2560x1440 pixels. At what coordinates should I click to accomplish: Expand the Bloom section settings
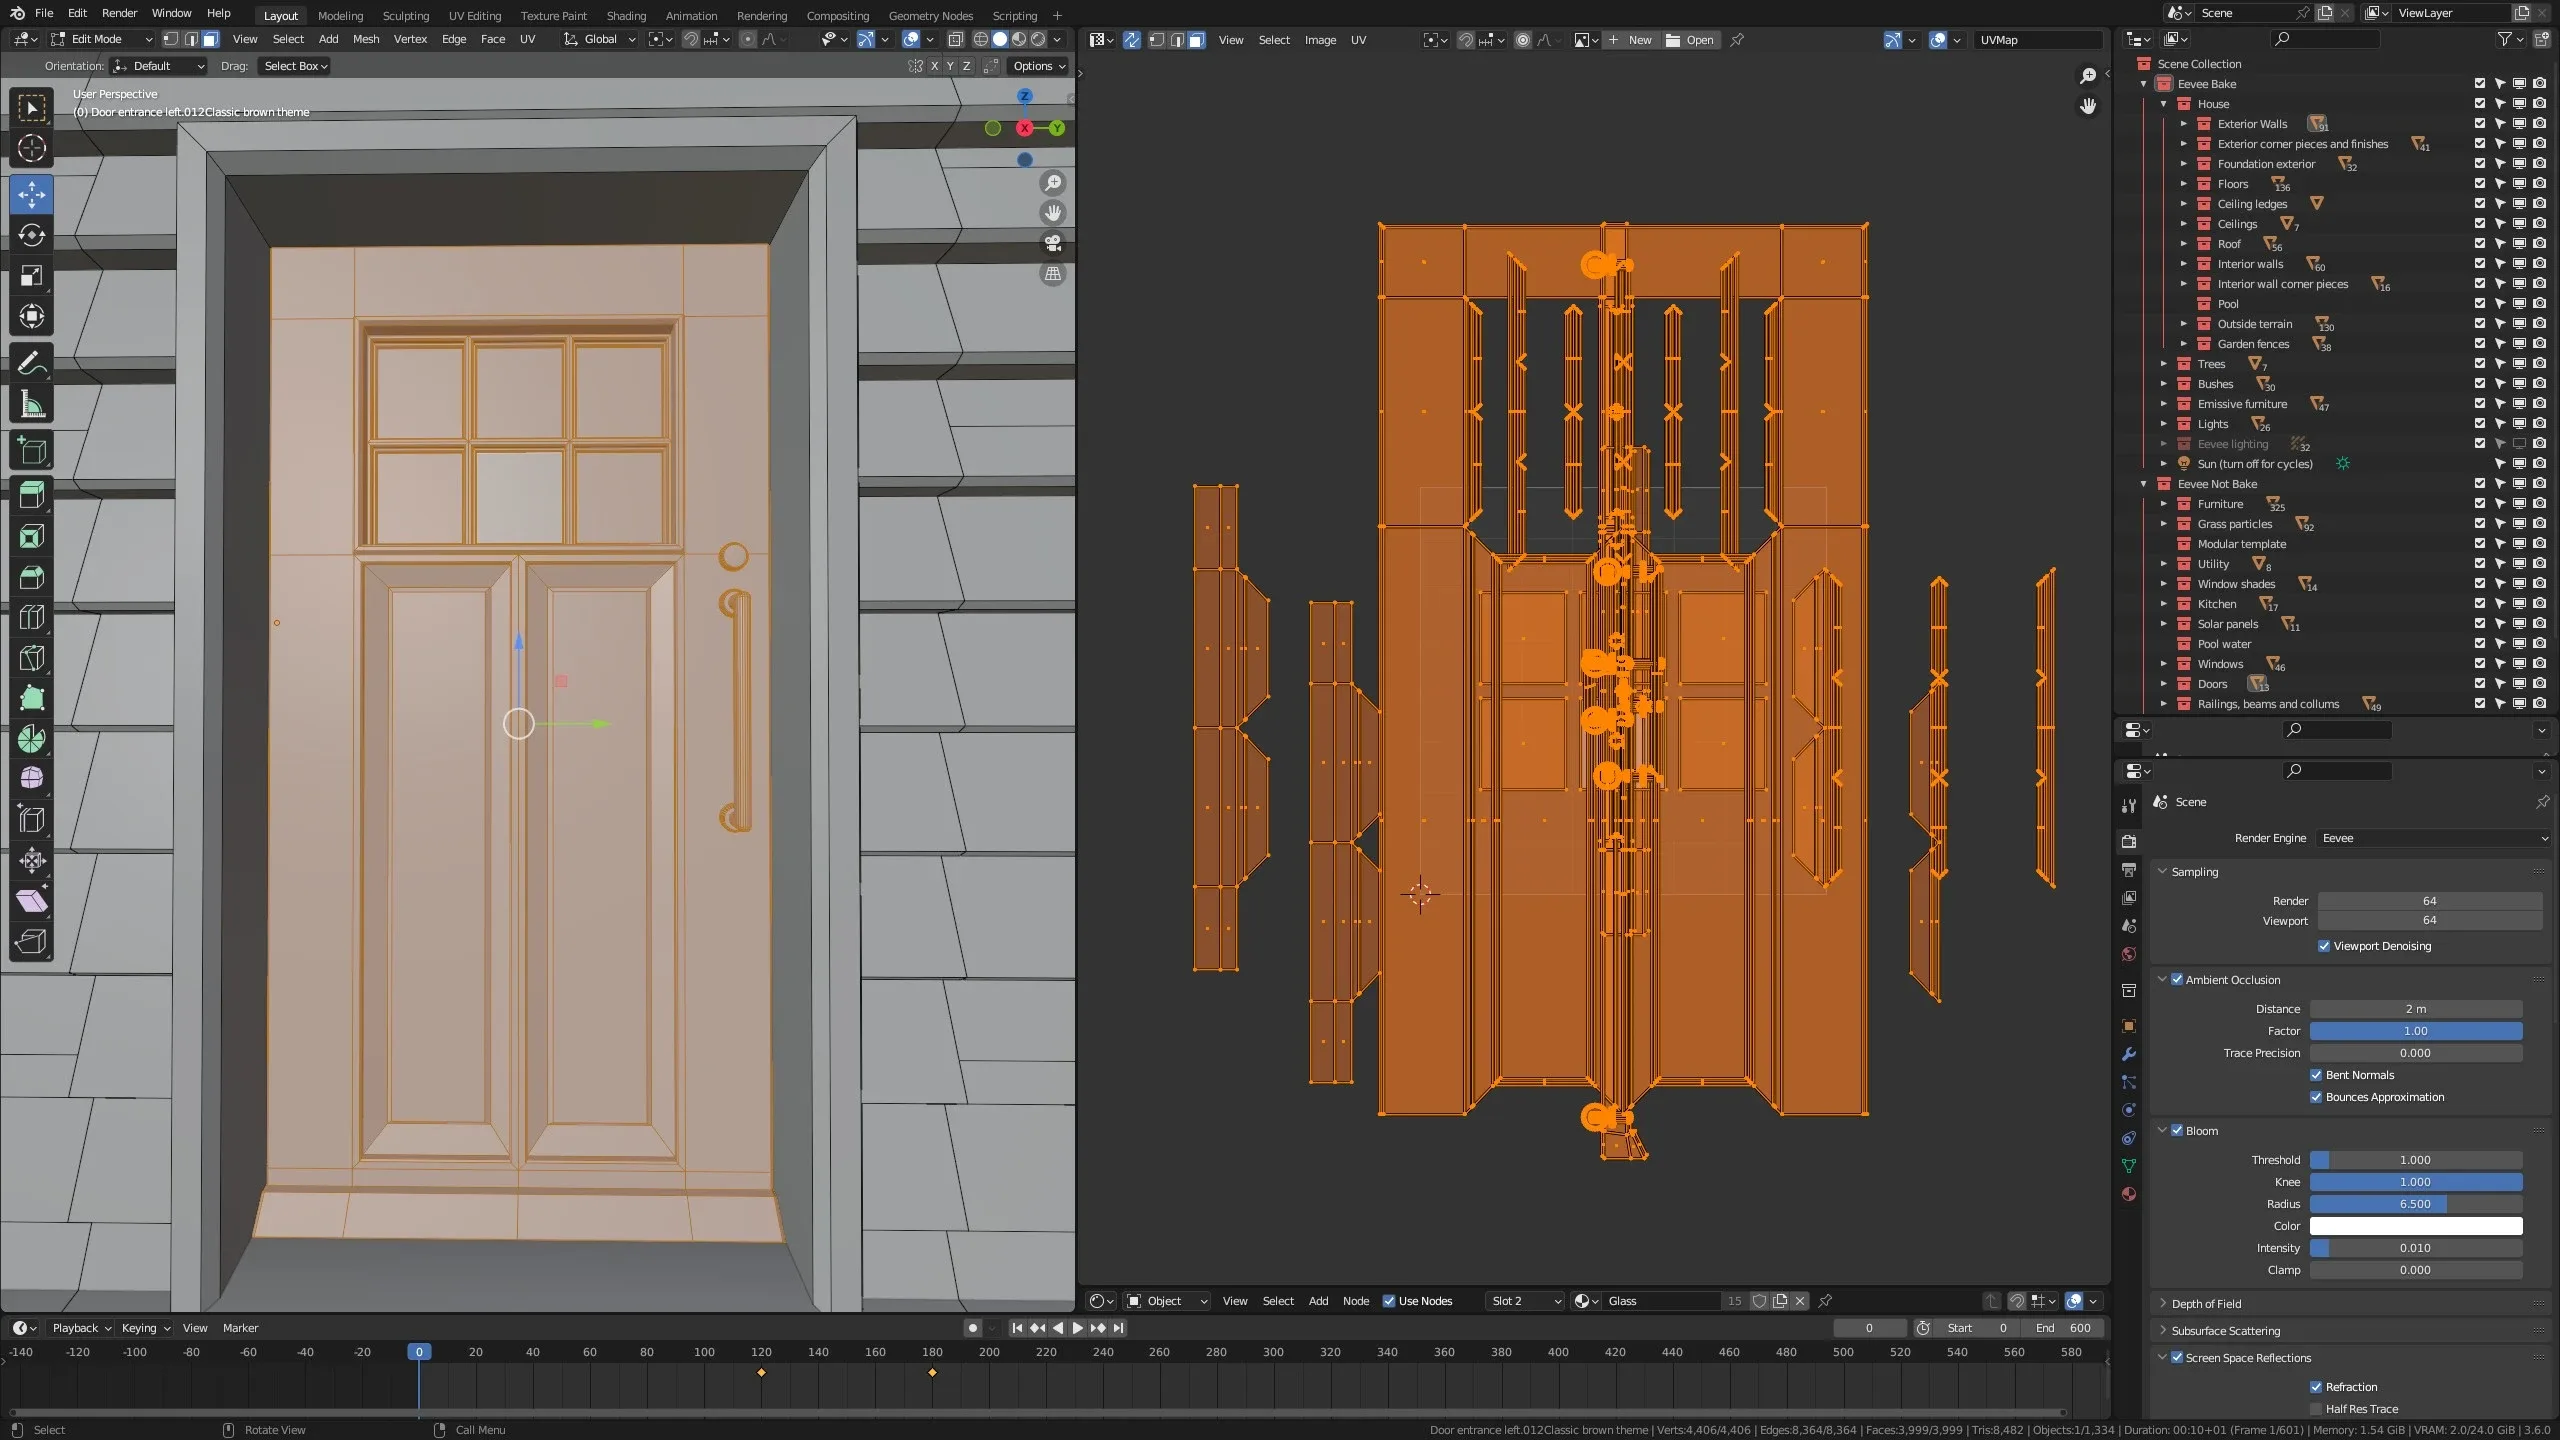click(2161, 1129)
